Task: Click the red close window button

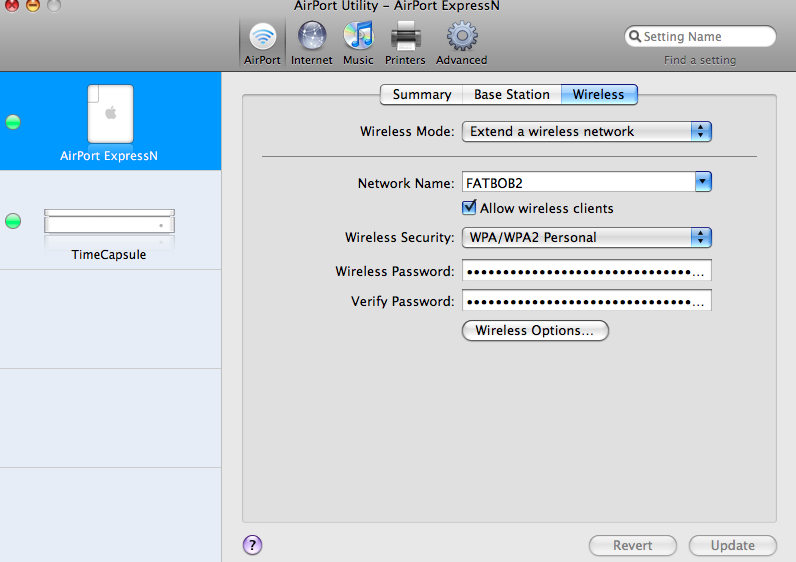Action: (11, 5)
